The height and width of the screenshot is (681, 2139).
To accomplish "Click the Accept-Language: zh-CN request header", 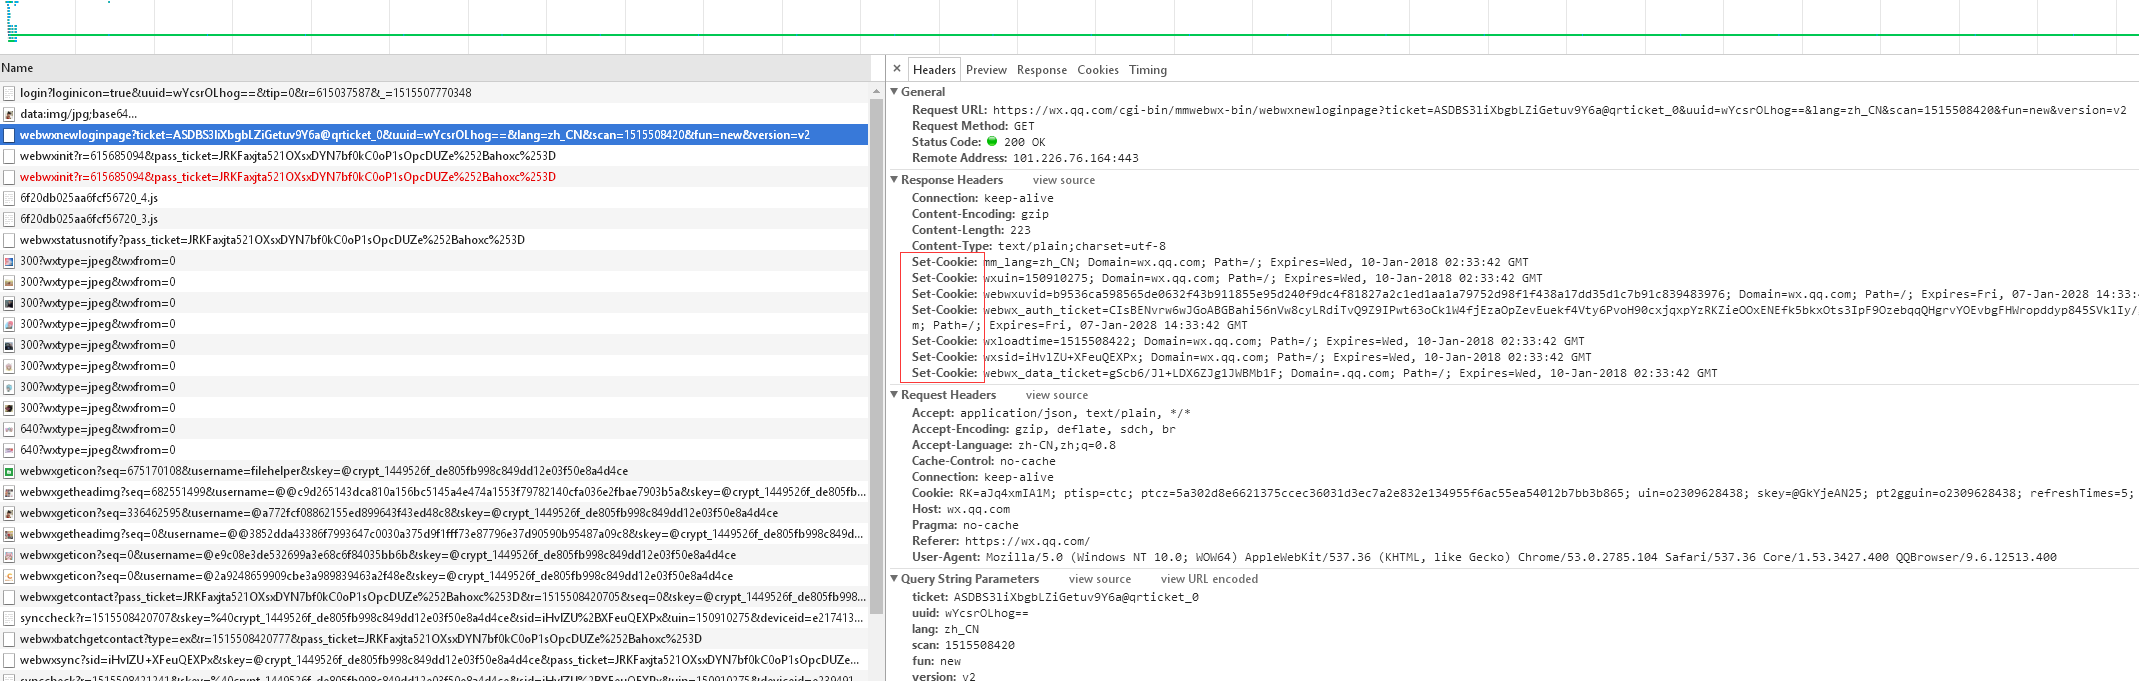I will click(1013, 445).
